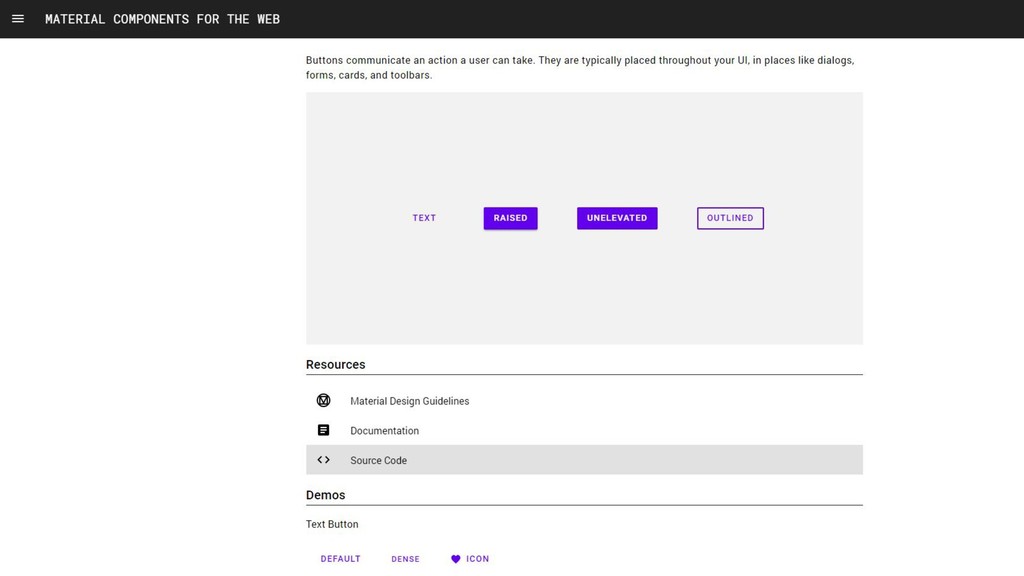Viewport: 1024px width, 576px height.
Task: Open the Source Code resource link
Action: pos(584,460)
